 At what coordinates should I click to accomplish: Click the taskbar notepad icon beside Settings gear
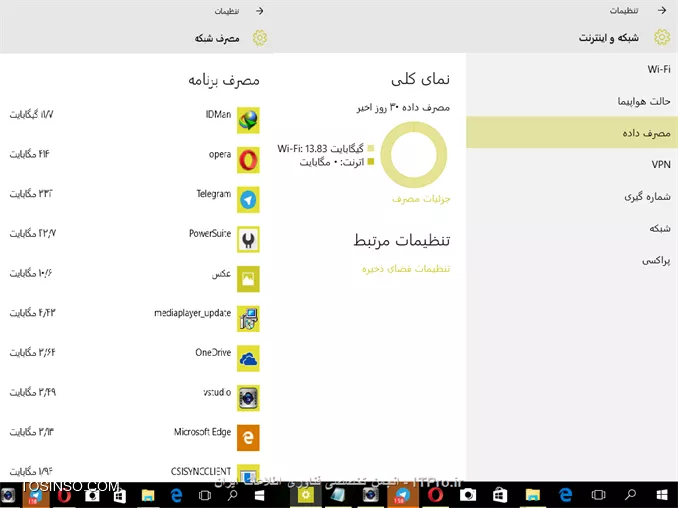pos(338,495)
